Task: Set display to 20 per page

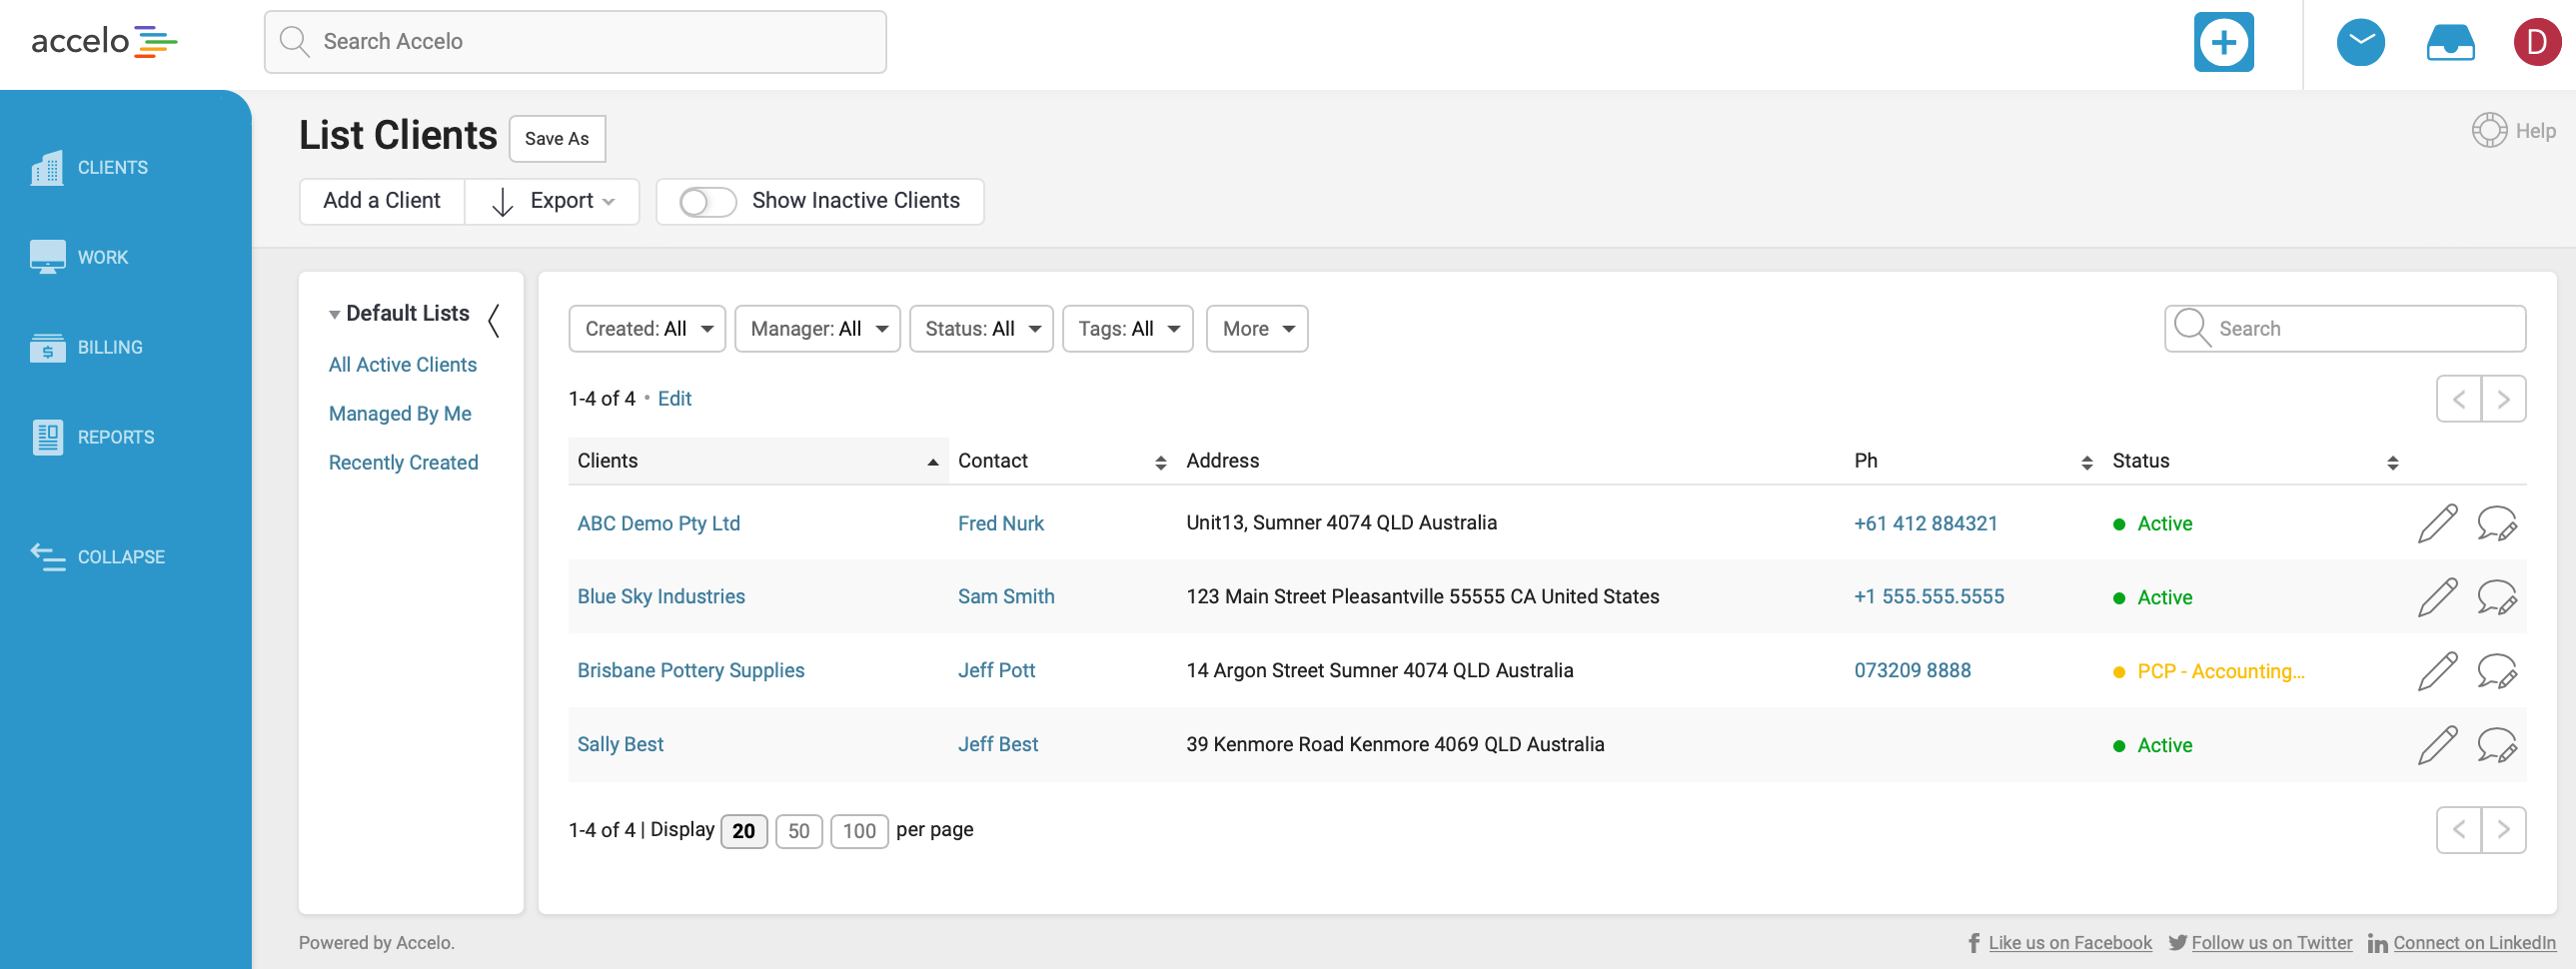Action: point(743,831)
